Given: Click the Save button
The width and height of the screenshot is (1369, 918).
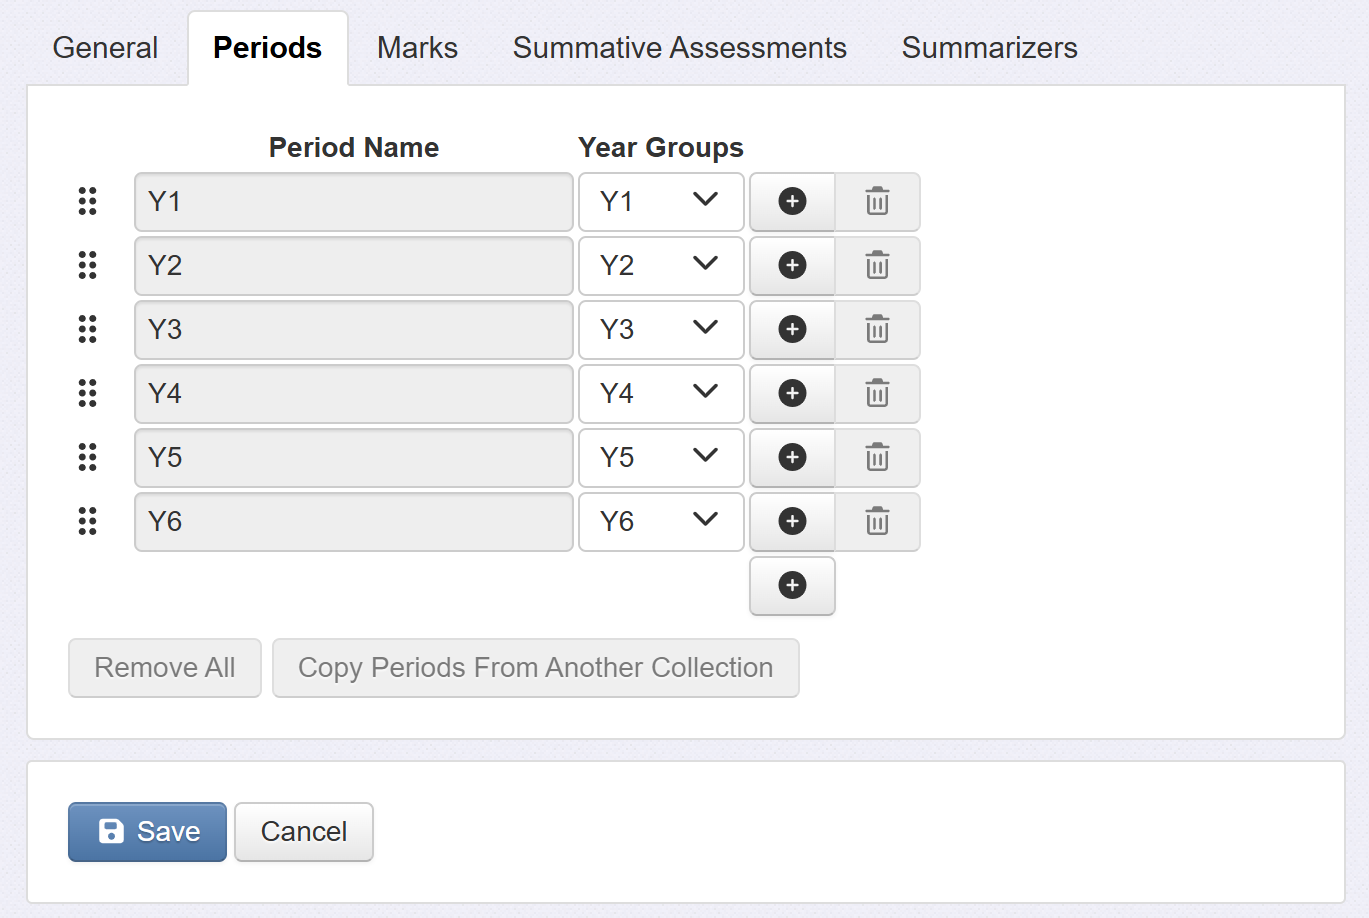Looking at the screenshot, I should (x=147, y=832).
